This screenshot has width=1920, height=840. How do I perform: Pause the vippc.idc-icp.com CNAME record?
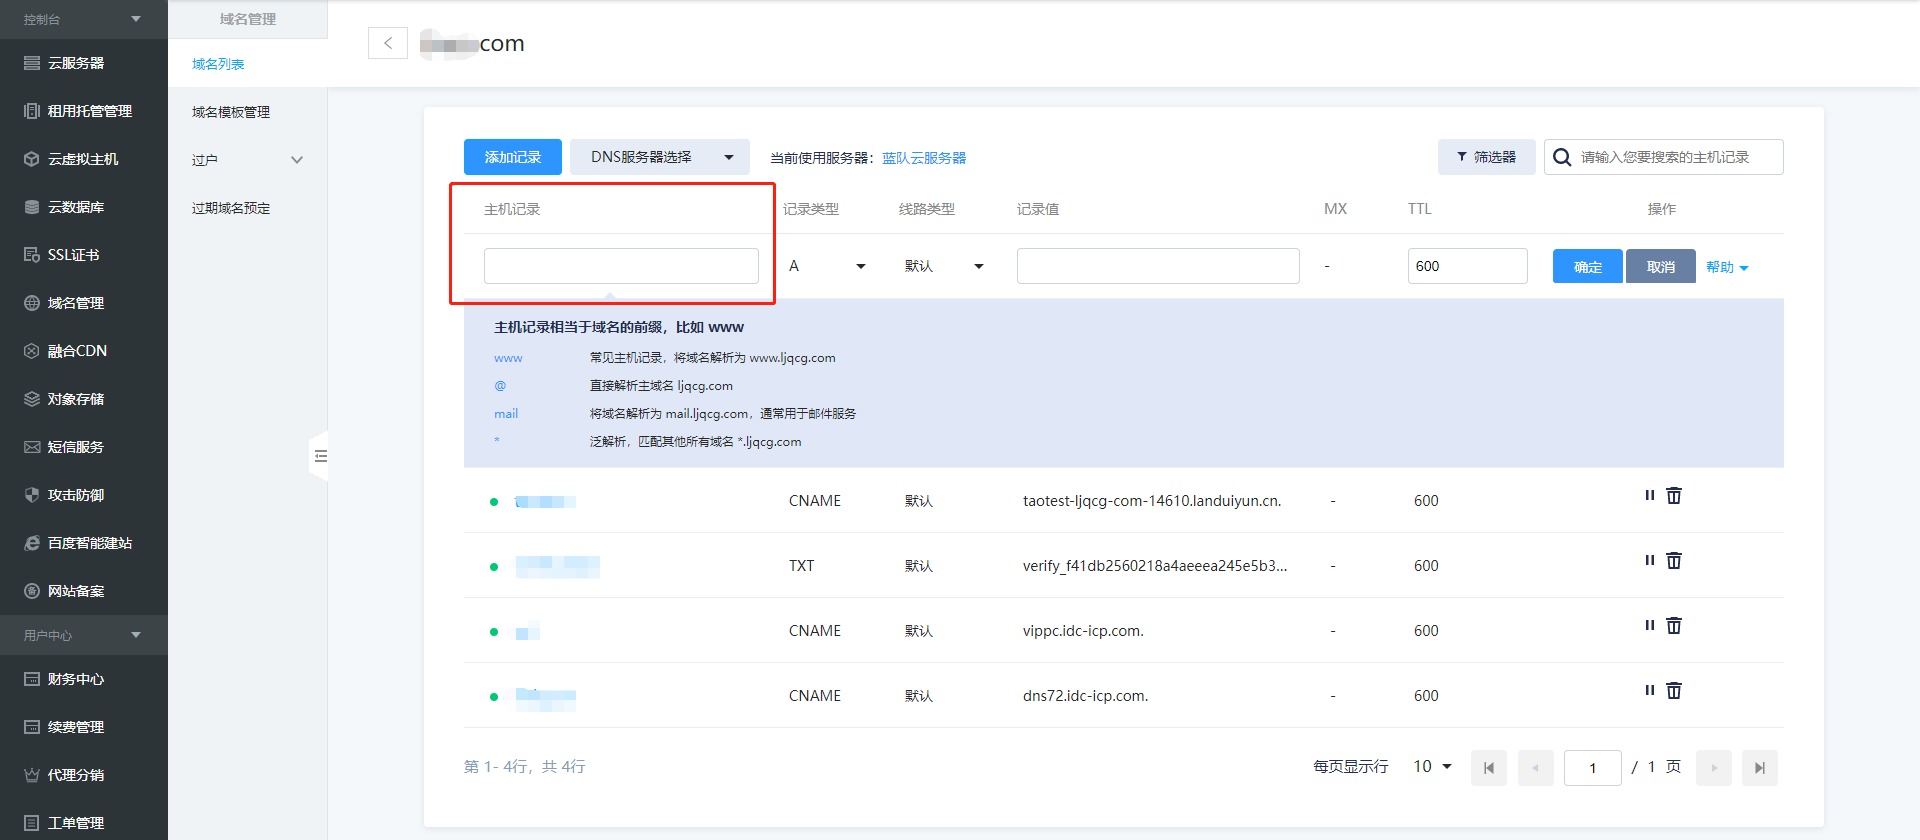coord(1649,626)
